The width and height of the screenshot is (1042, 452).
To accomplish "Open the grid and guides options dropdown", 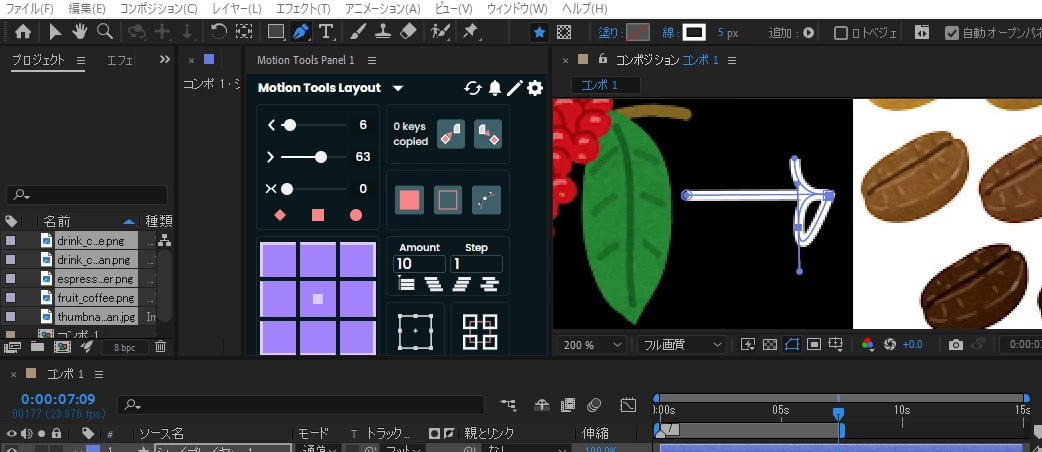I will (x=836, y=344).
